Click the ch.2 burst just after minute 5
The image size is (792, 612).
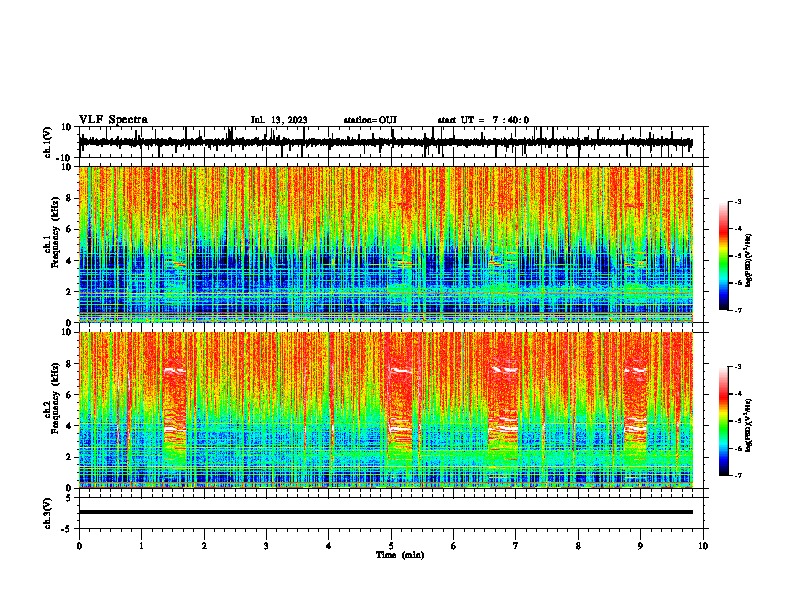point(402,412)
